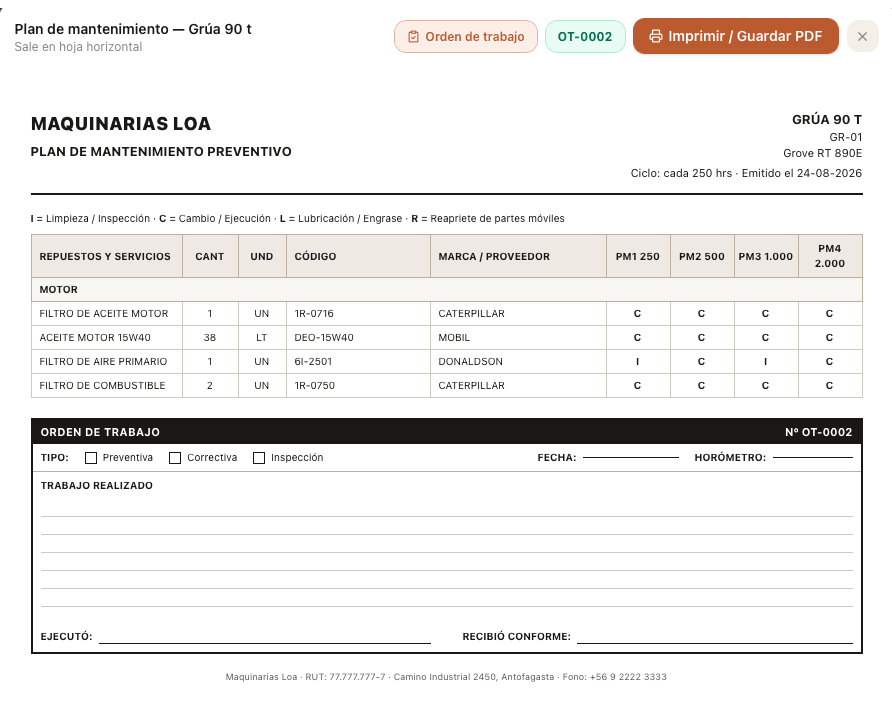Check the Inspección checkbox
The image size is (892, 708).
pos(259,458)
